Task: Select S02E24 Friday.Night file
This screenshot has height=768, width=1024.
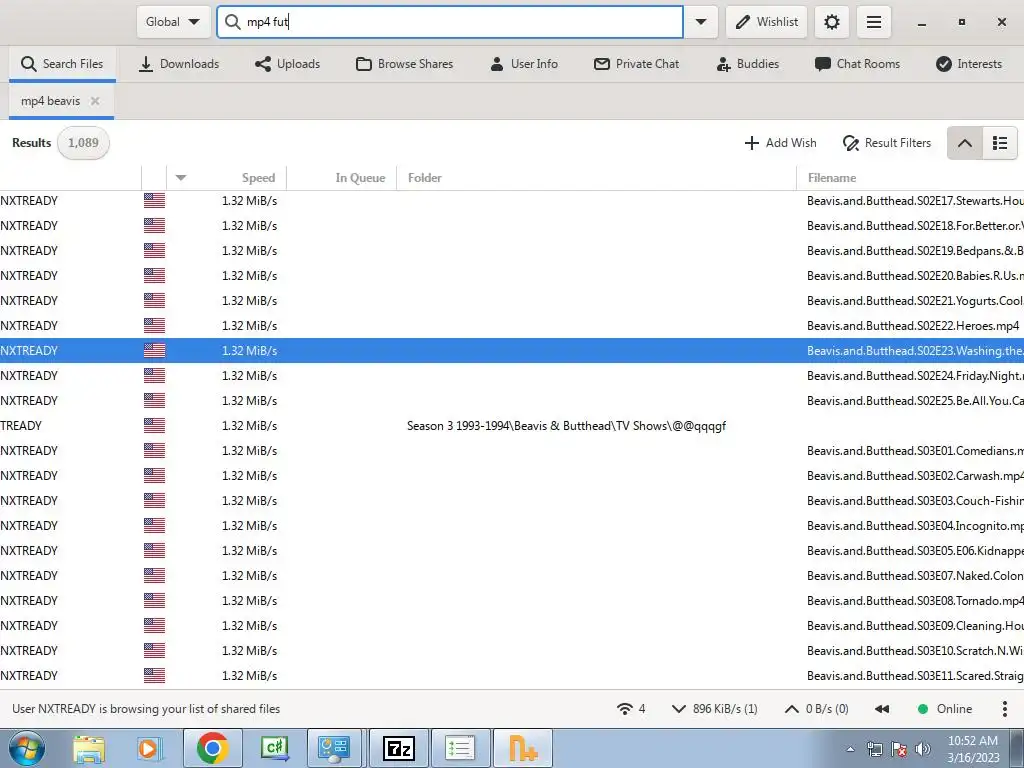Action: 512,376
